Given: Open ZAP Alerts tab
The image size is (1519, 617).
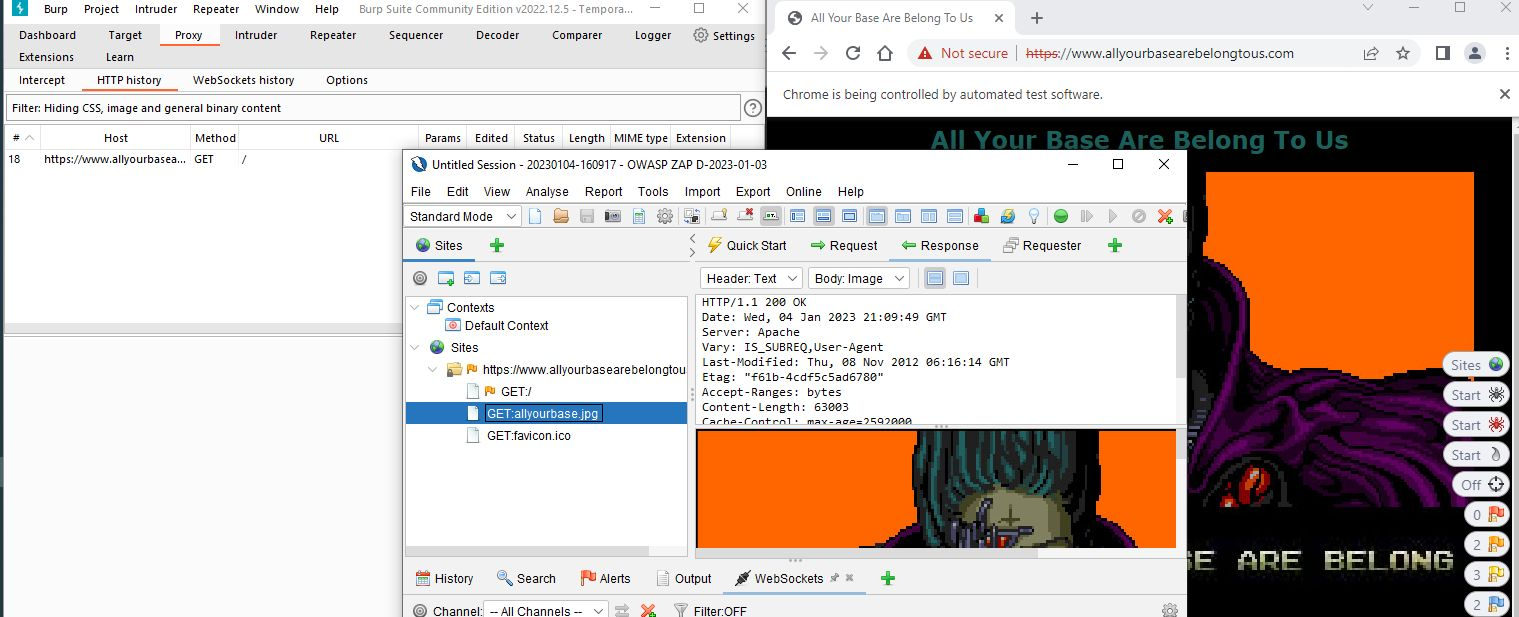Looking at the screenshot, I should coord(605,578).
